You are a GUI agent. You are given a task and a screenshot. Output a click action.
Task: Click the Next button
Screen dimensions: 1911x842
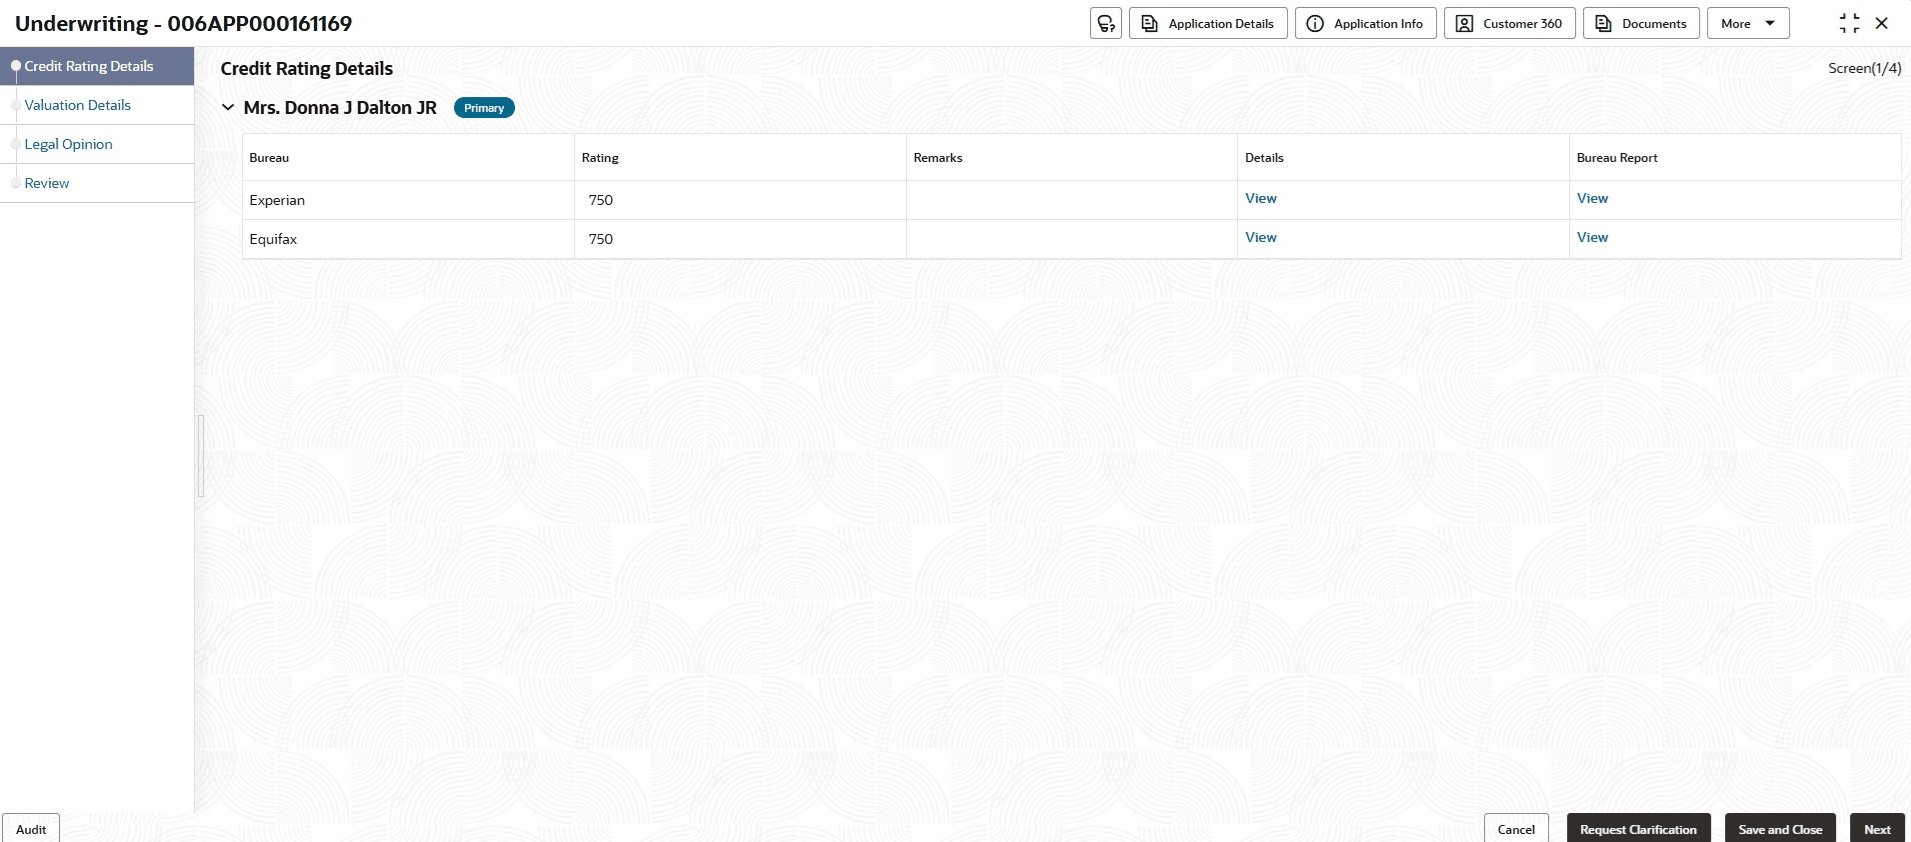(1877, 829)
